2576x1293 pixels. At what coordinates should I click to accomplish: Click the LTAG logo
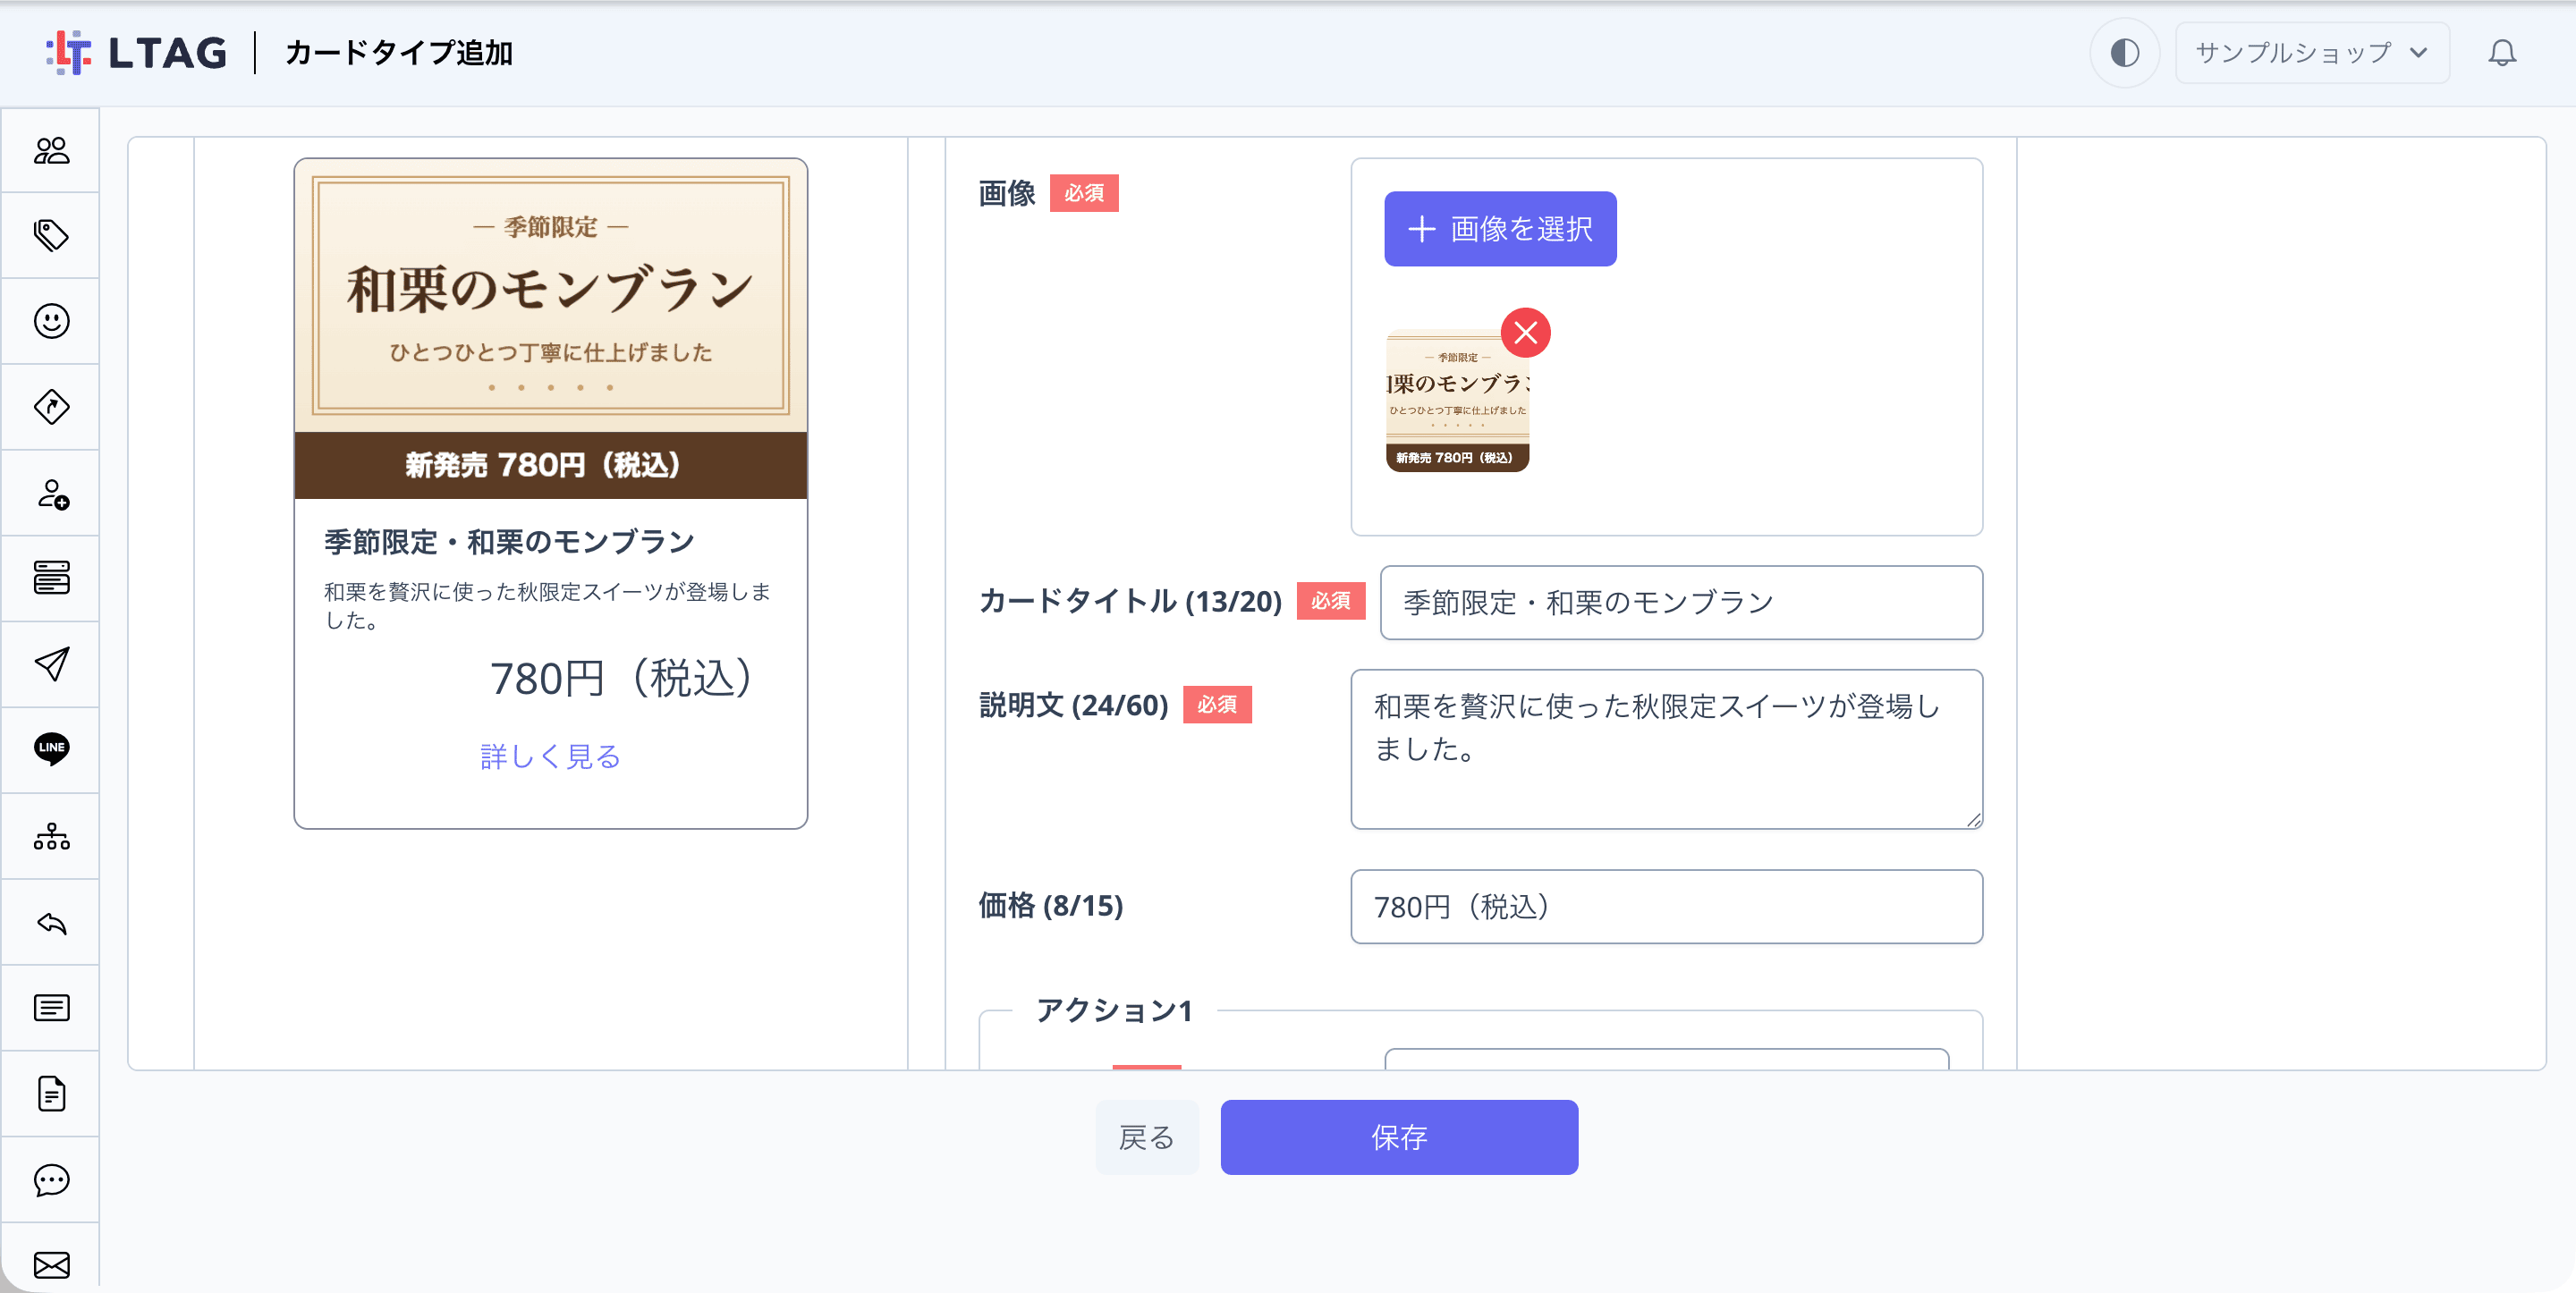[x=136, y=52]
